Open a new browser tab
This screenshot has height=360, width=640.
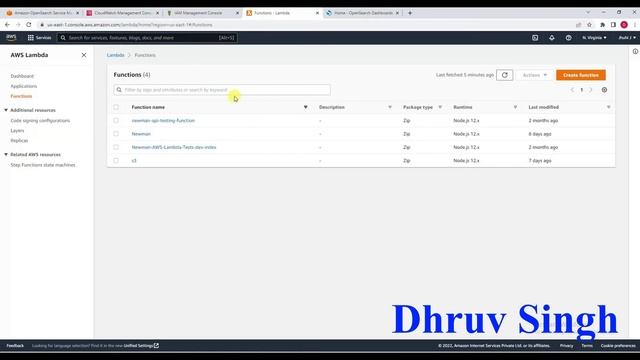click(410, 13)
